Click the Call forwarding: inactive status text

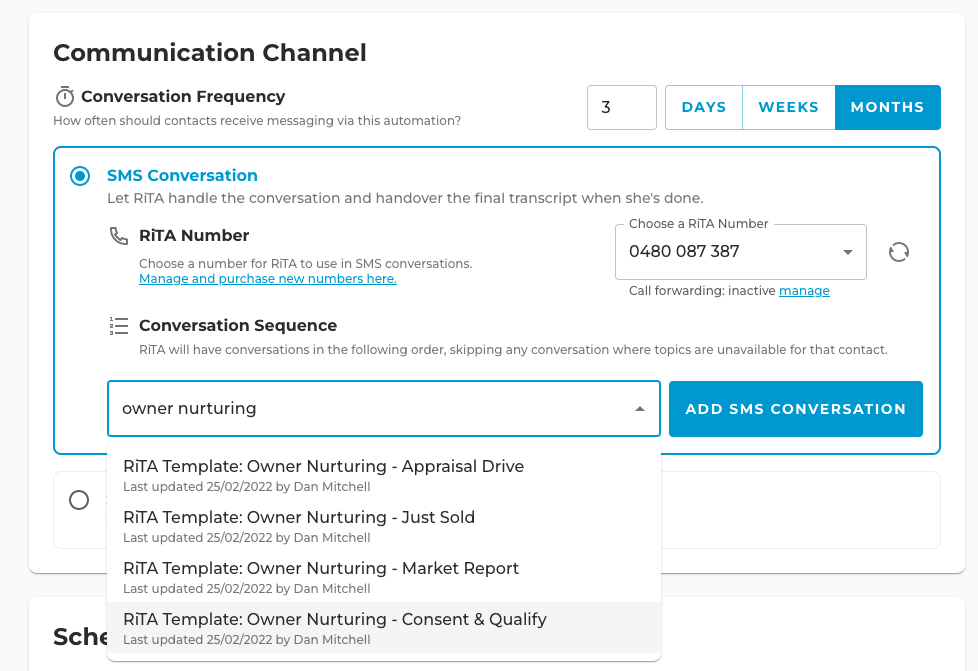click(702, 291)
